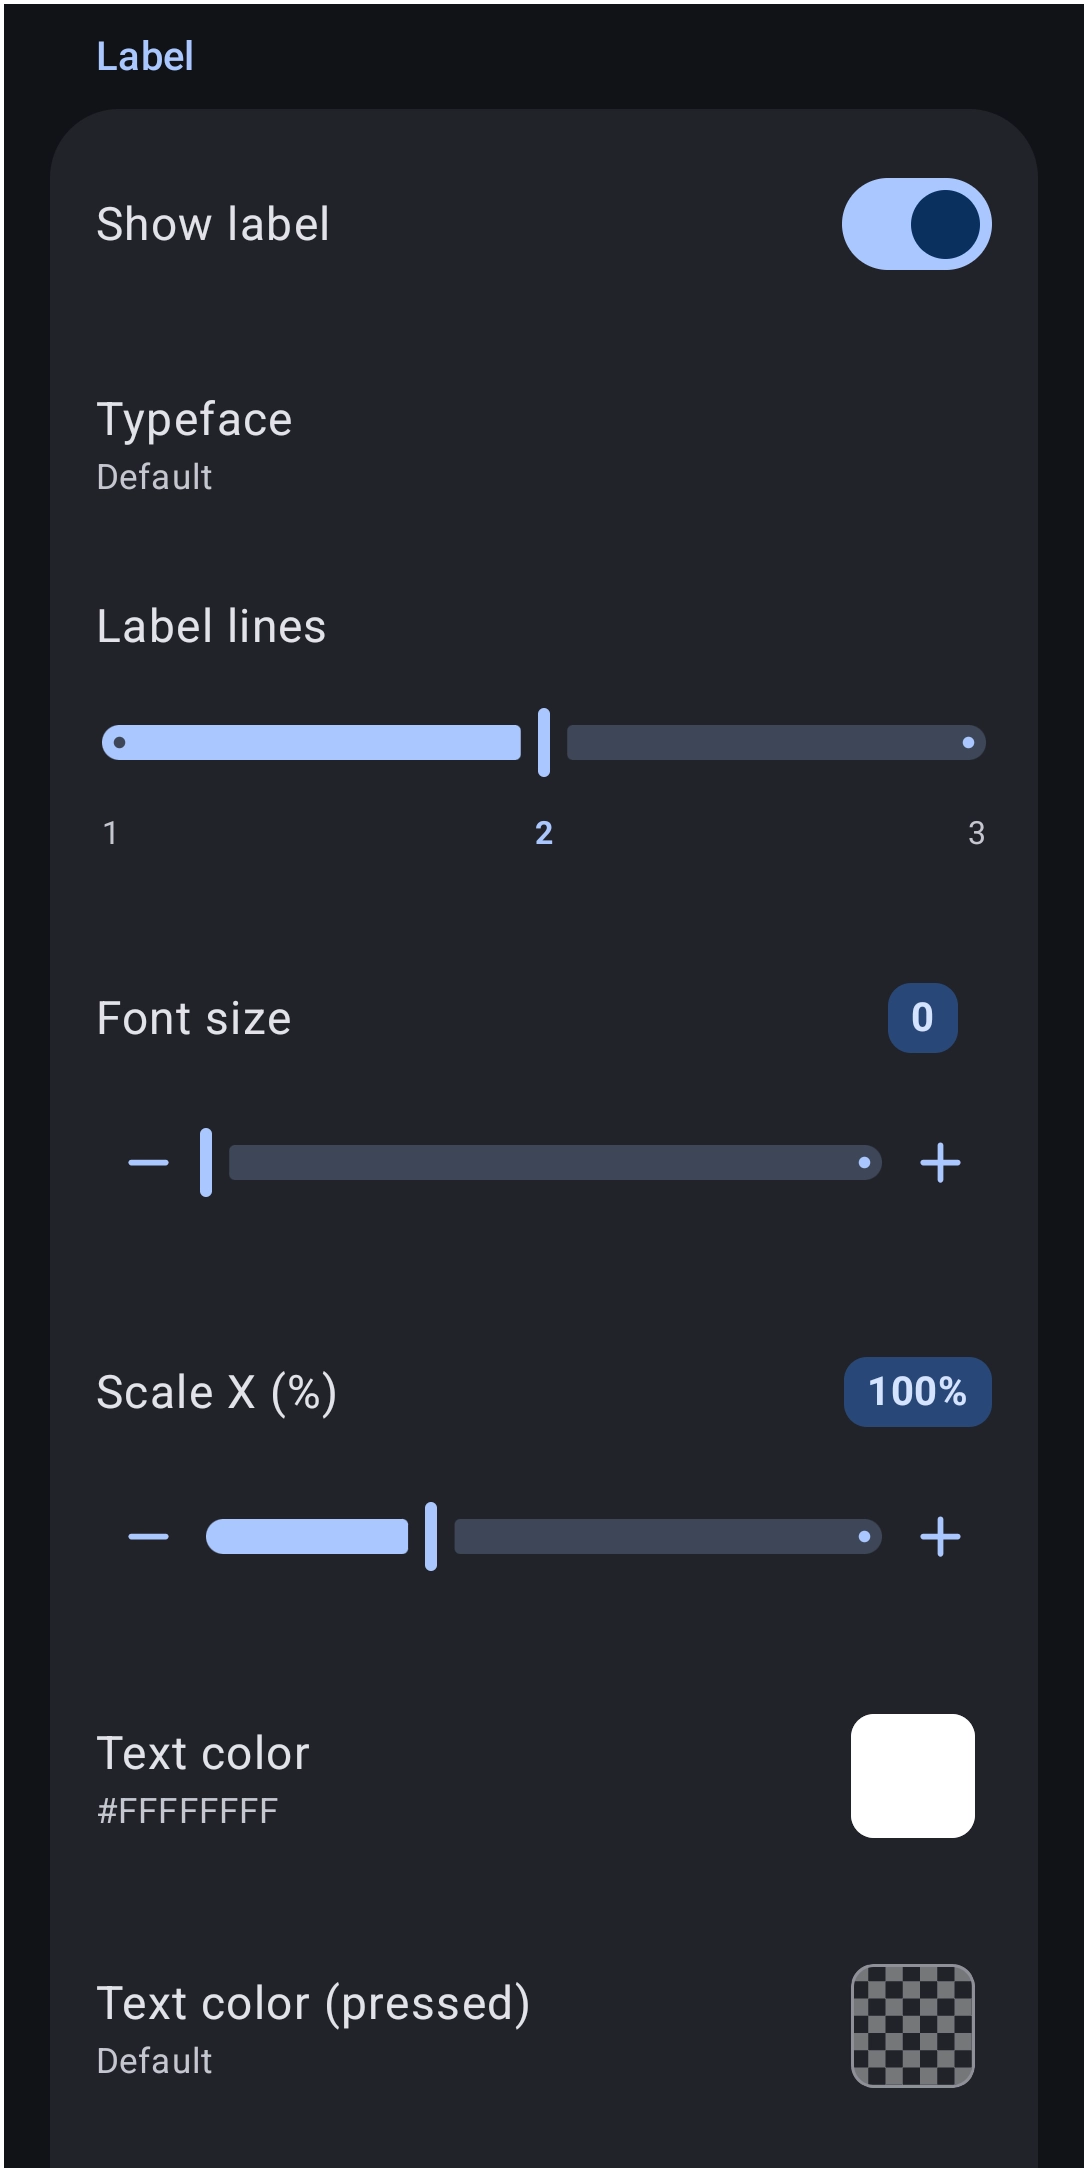
Task: Open the Typeface setting
Action: click(x=544, y=446)
